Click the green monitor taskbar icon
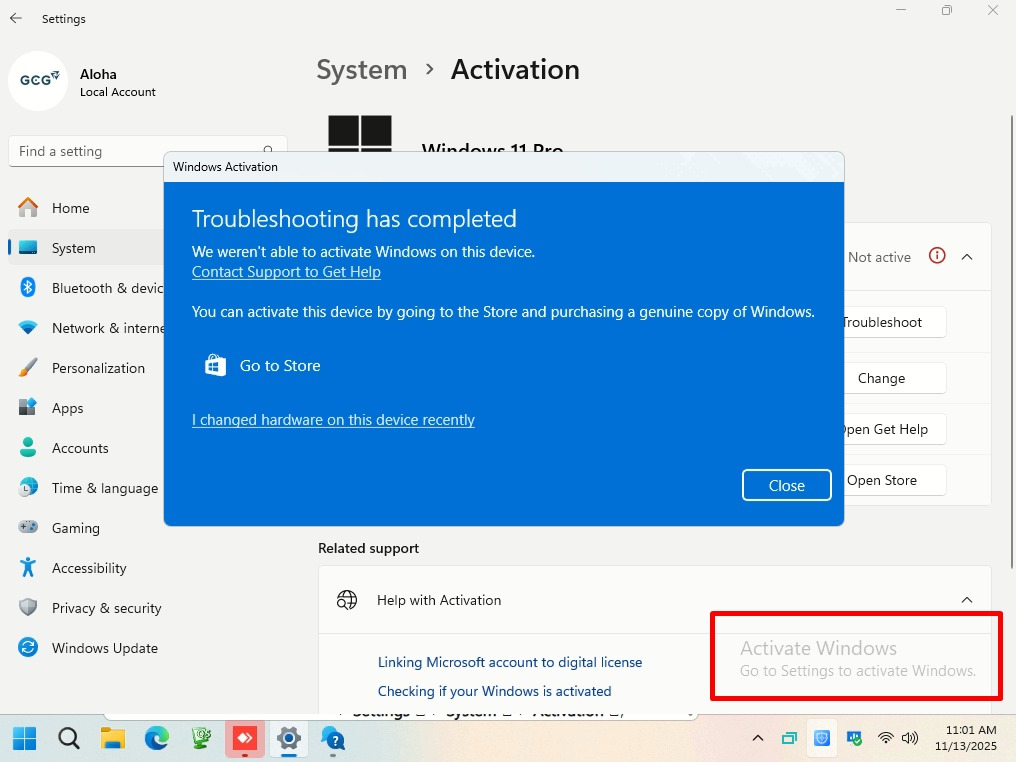Image resolution: width=1016 pixels, height=762 pixels. (x=201, y=739)
